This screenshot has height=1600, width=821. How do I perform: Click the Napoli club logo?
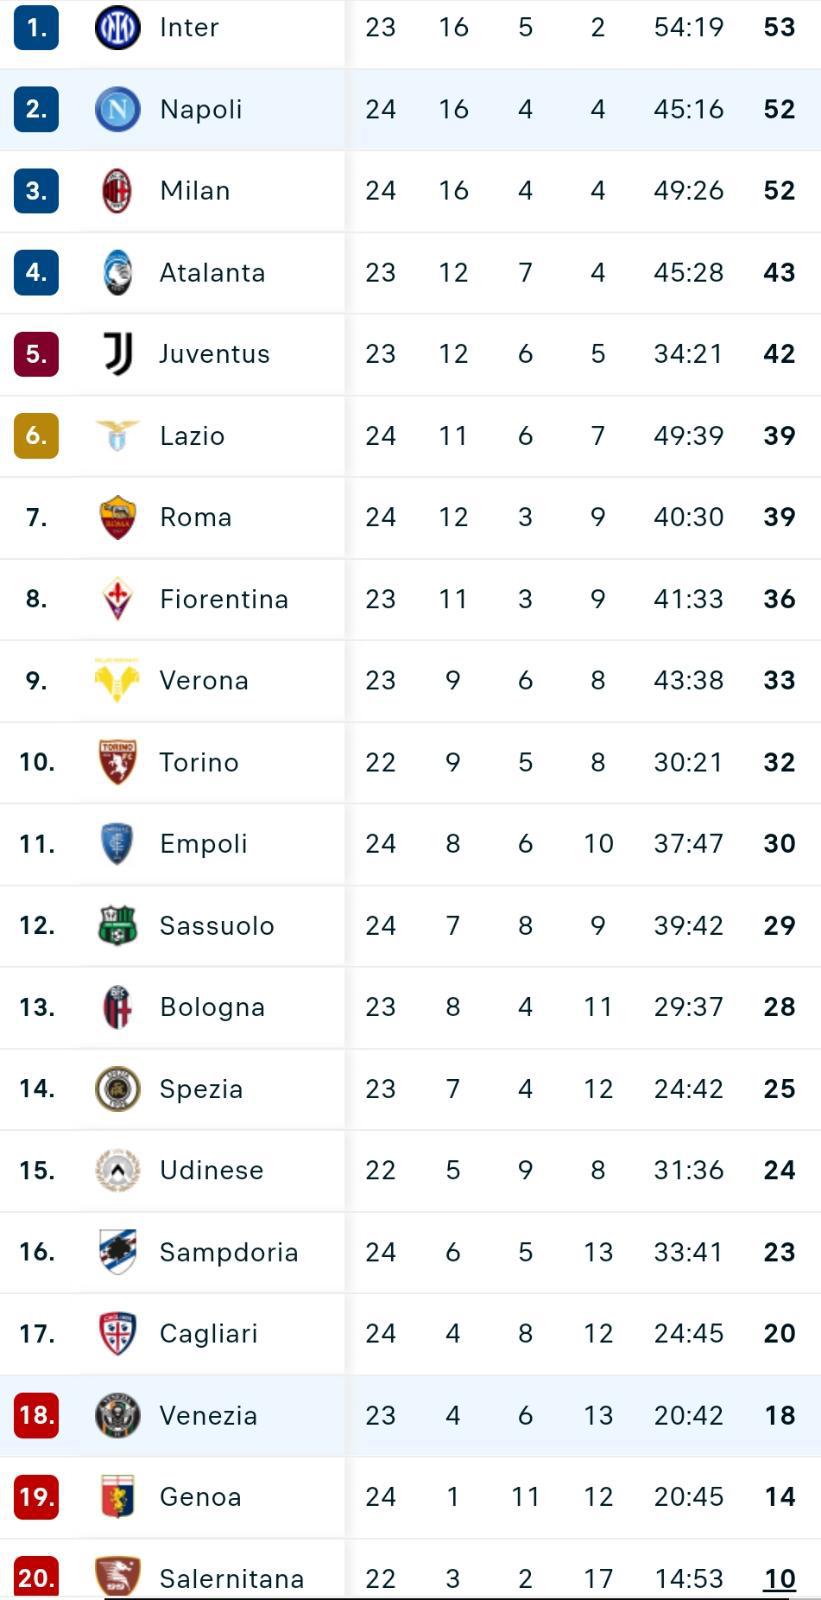click(x=117, y=109)
